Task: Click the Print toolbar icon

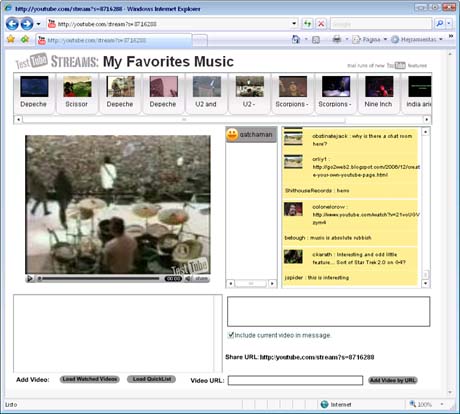Action: click(337, 39)
